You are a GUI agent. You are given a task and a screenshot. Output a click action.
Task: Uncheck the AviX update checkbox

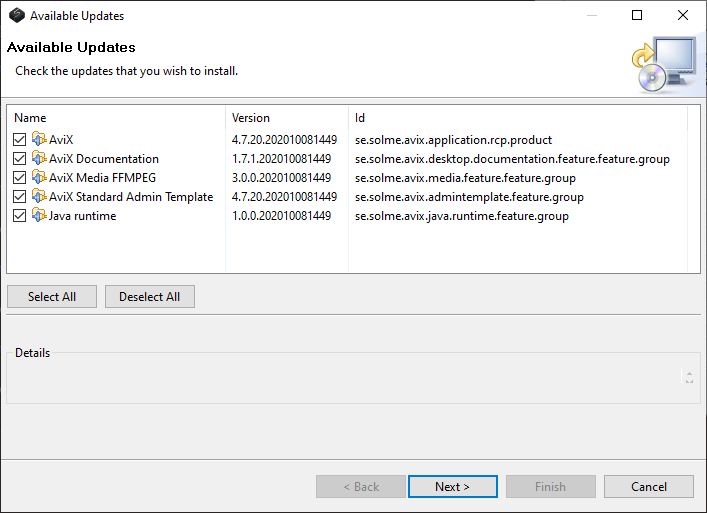(20, 140)
